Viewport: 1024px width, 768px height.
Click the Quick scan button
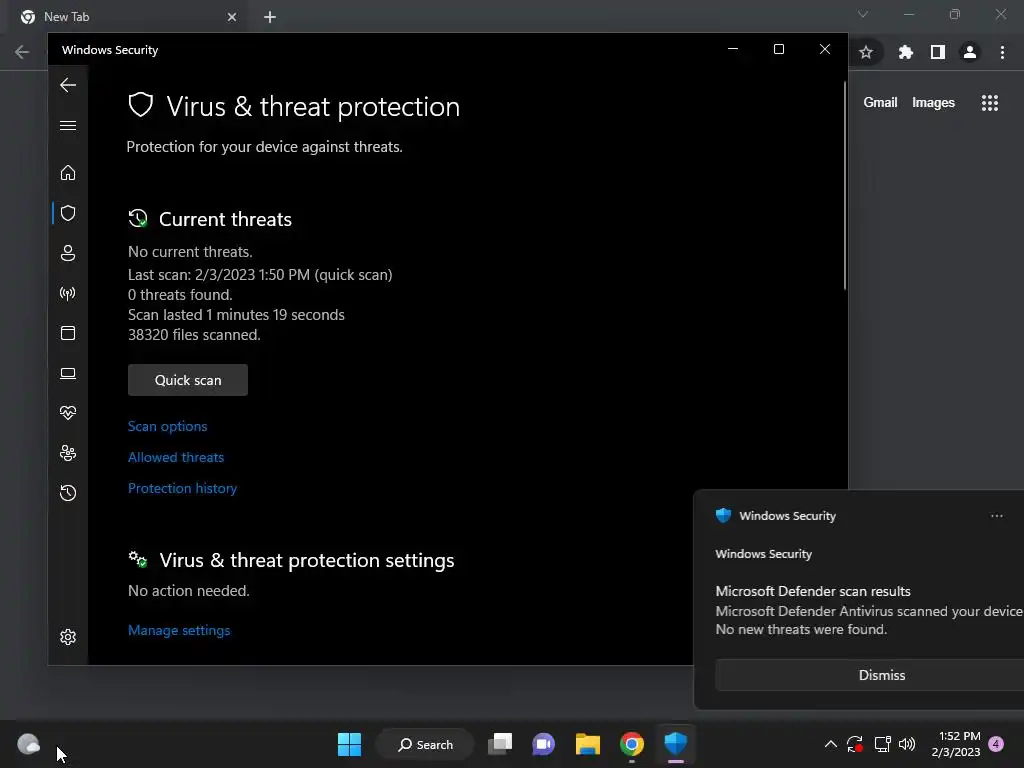click(188, 380)
